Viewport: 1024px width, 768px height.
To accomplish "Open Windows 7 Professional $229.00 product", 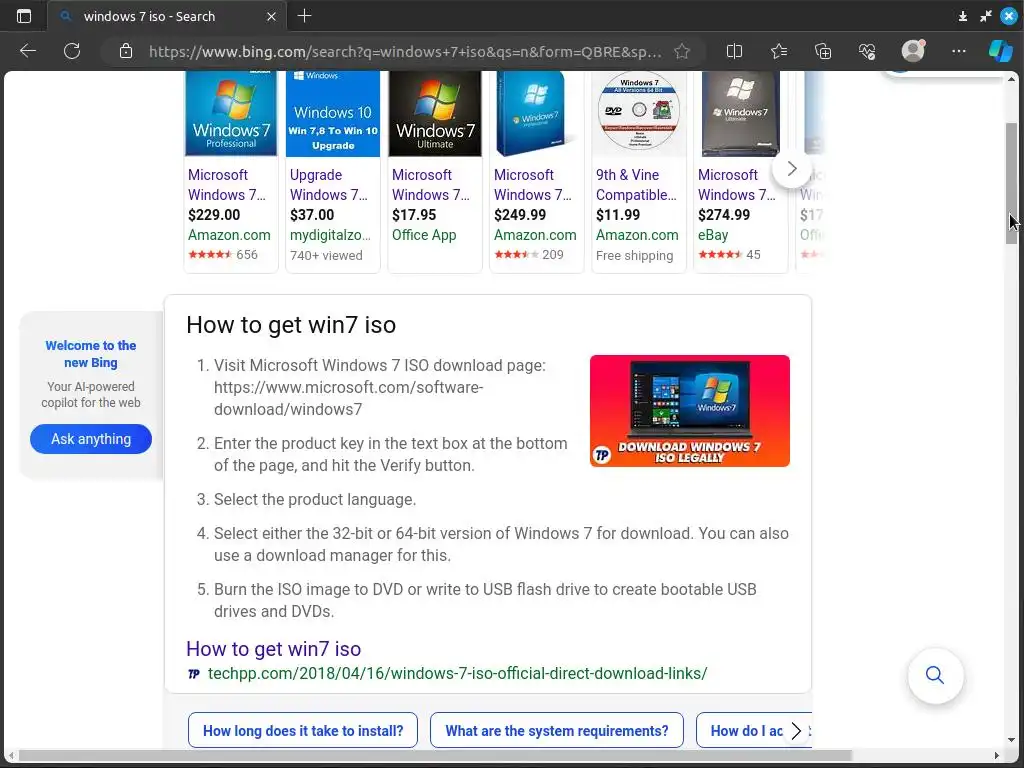I will coord(227,185).
